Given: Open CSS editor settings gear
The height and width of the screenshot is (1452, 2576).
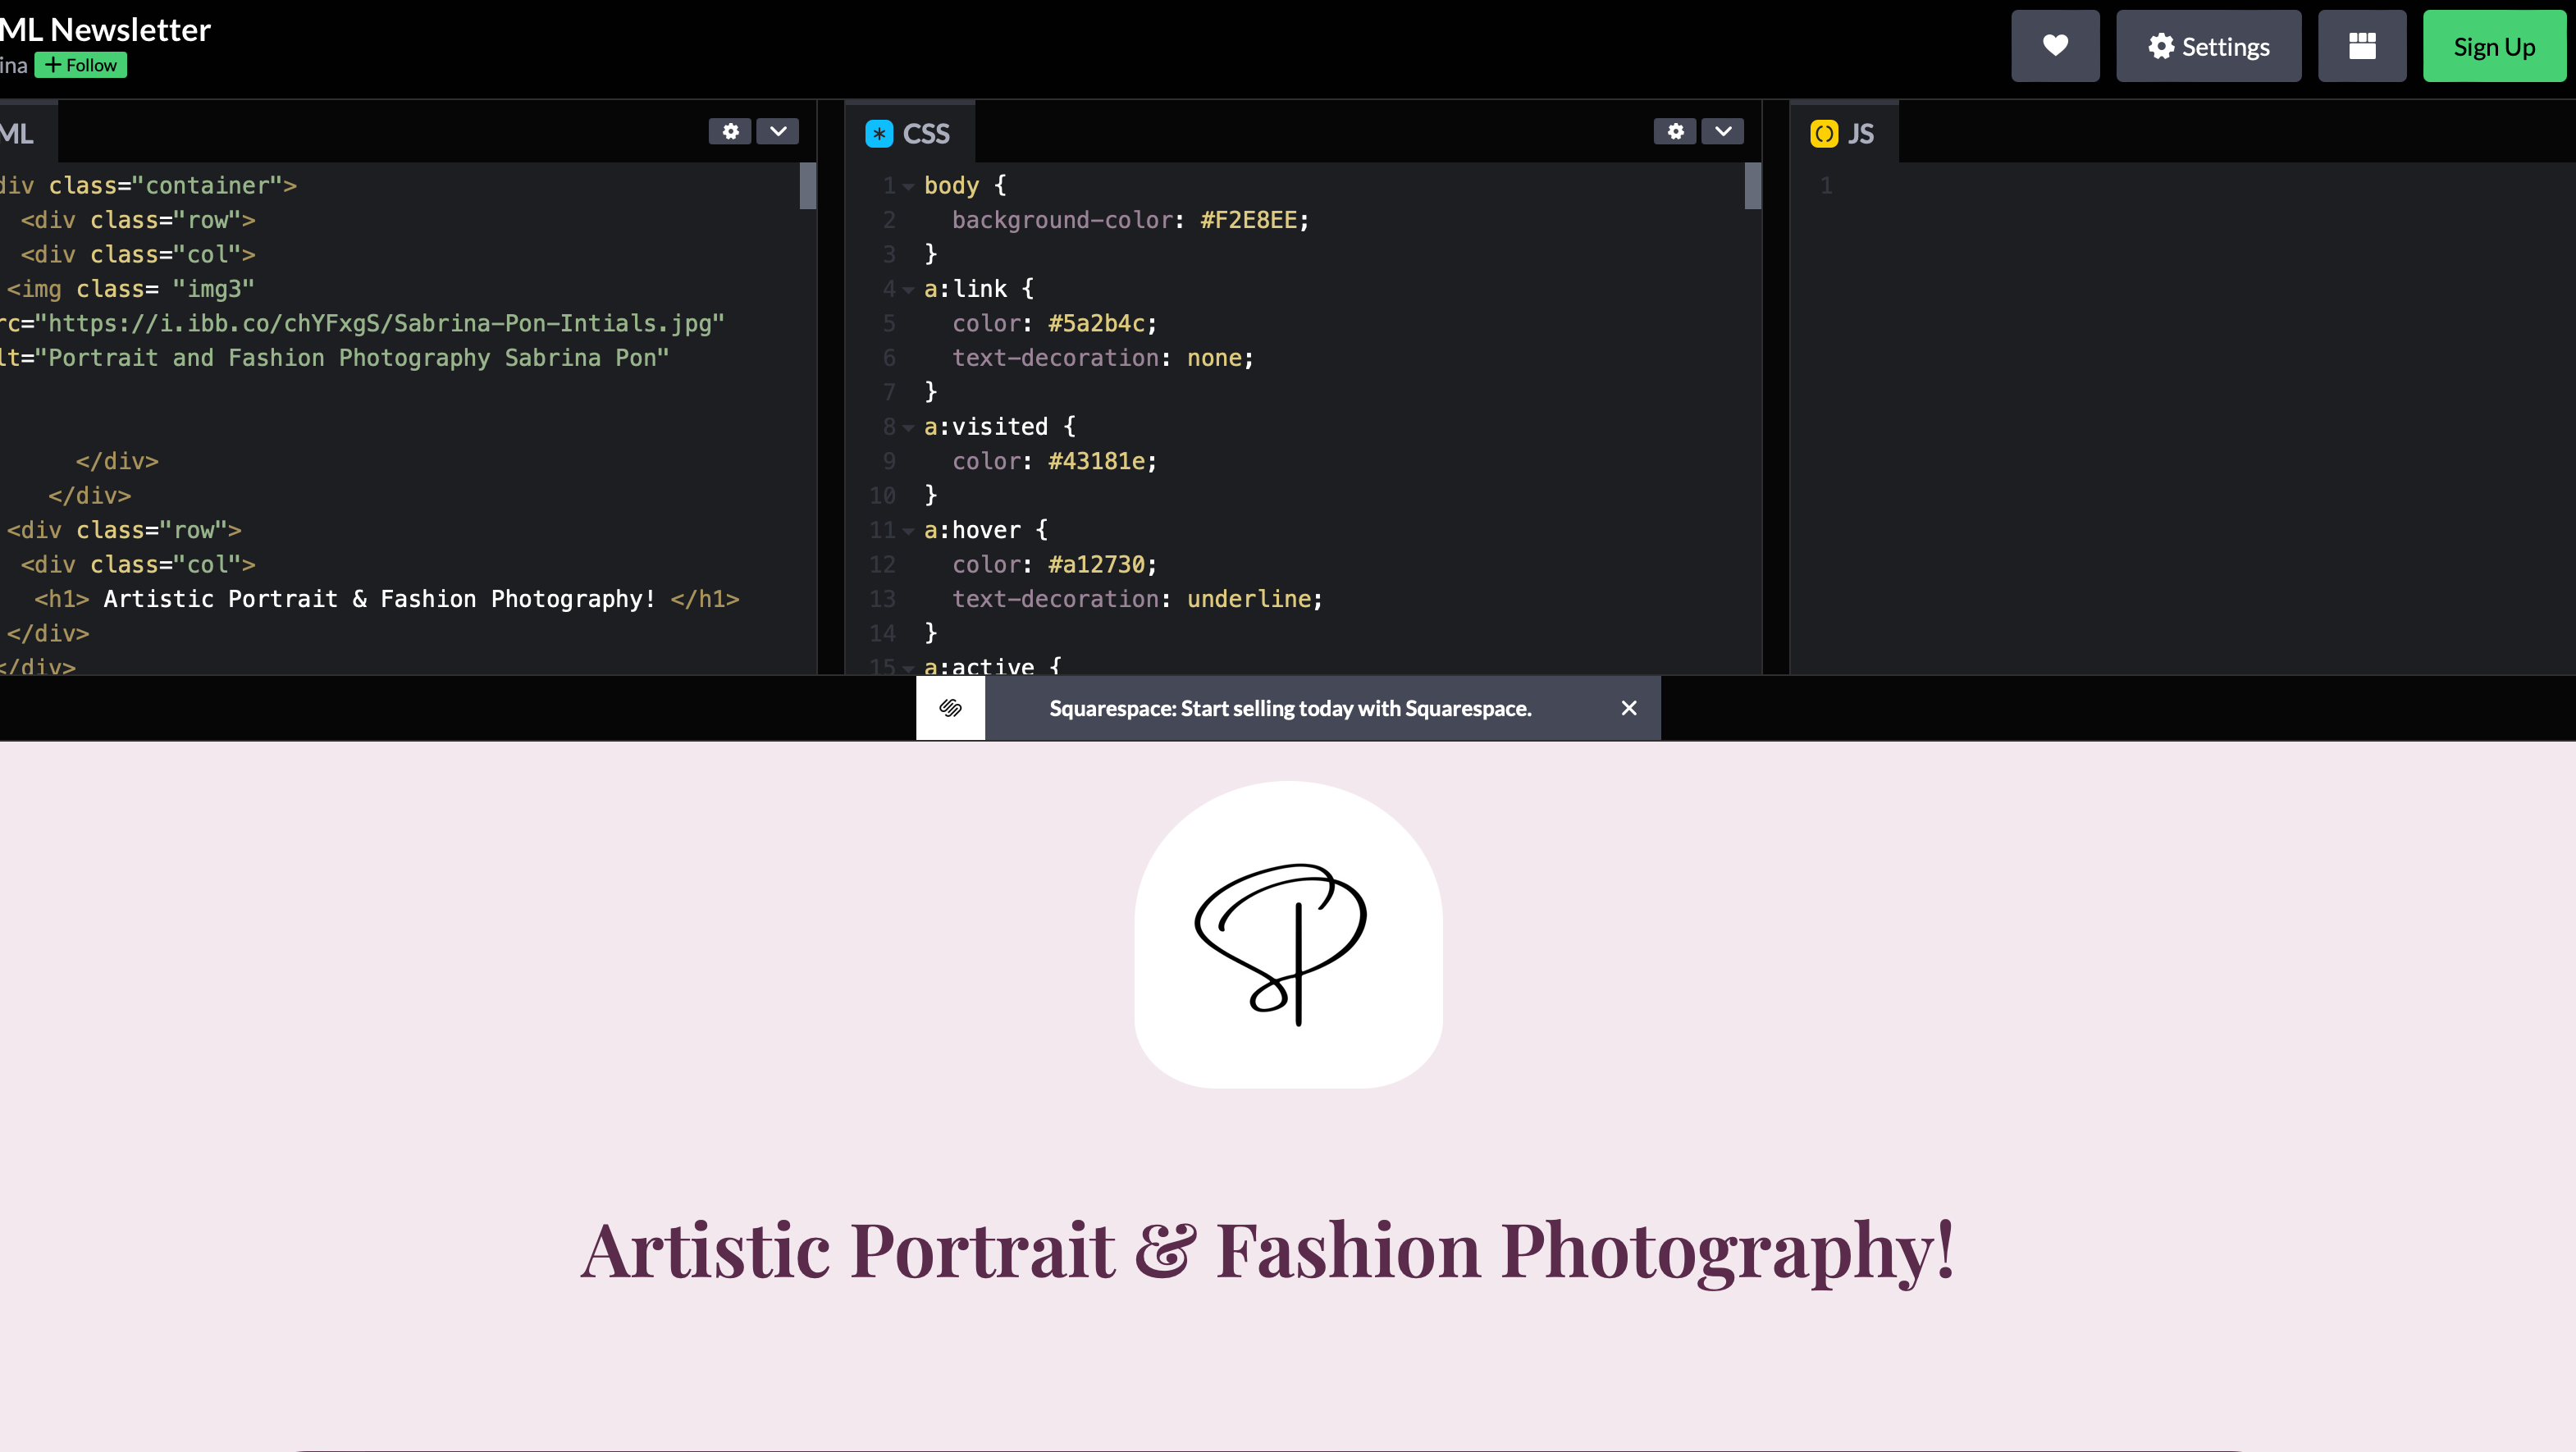Looking at the screenshot, I should (x=1675, y=131).
